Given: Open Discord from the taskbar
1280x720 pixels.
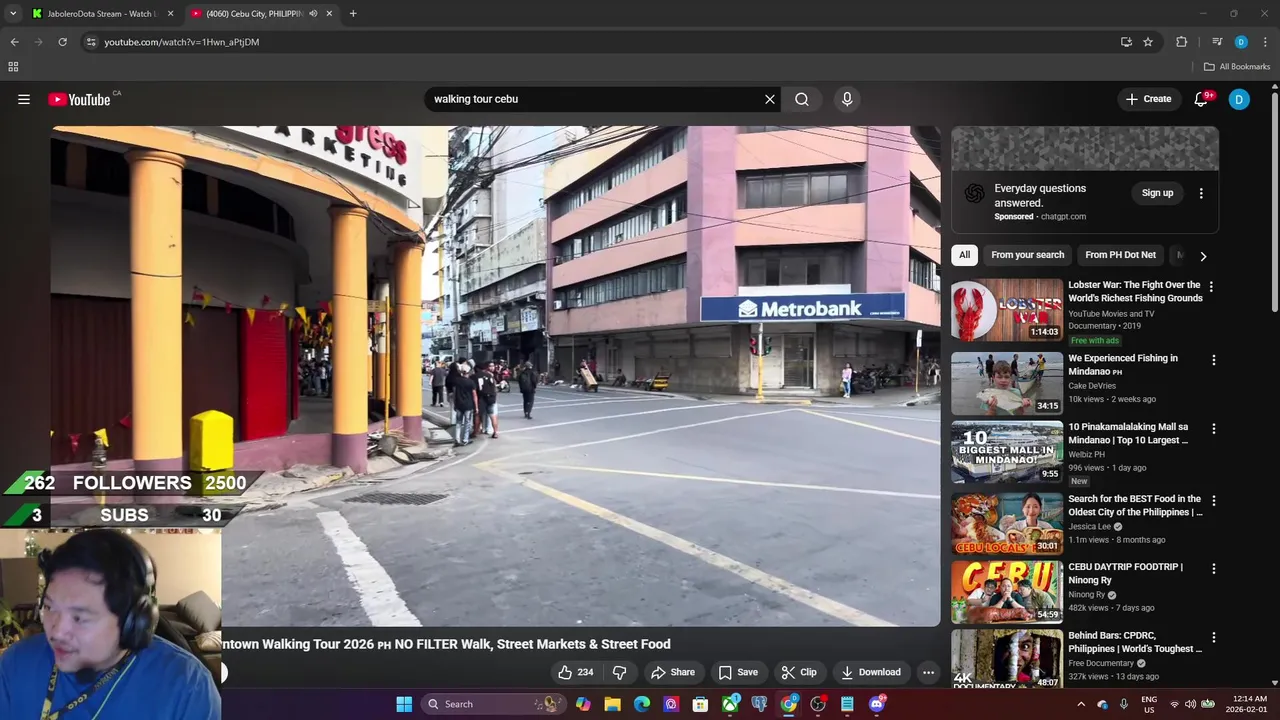Looking at the screenshot, I should [877, 704].
